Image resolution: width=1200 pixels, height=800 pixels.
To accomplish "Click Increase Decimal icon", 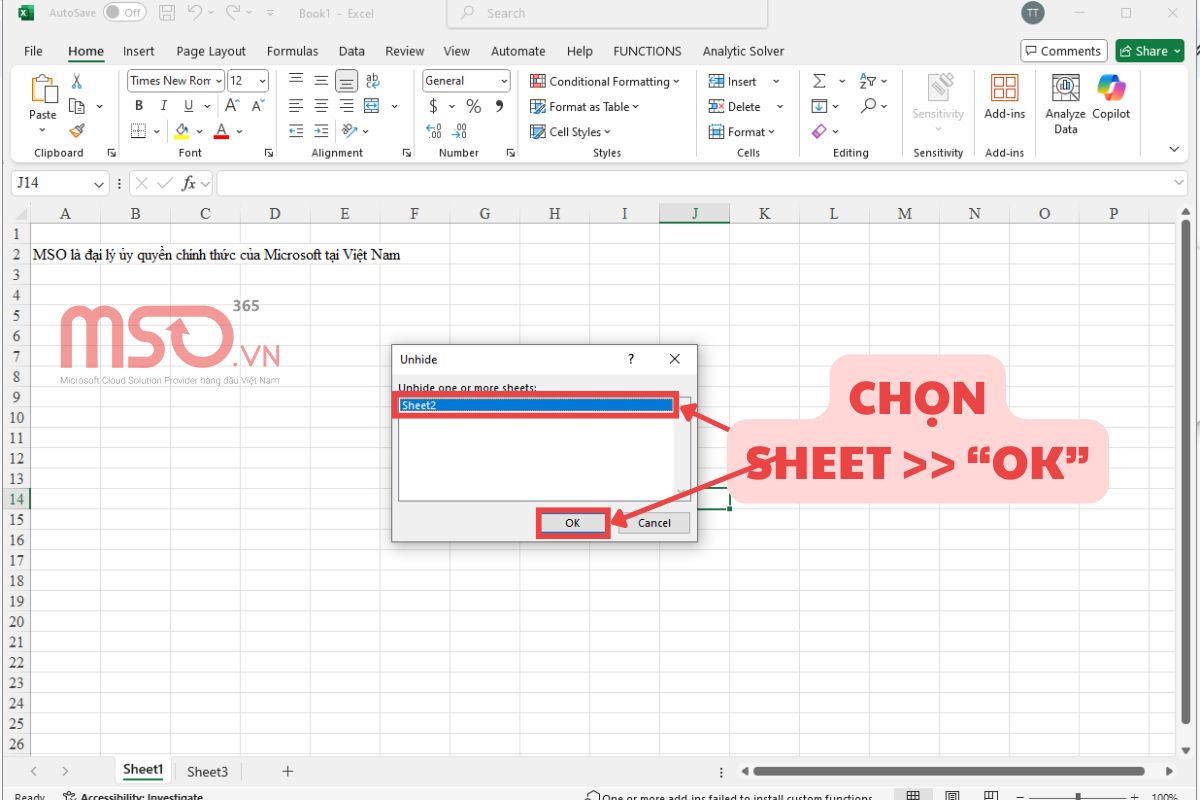I will pos(433,131).
